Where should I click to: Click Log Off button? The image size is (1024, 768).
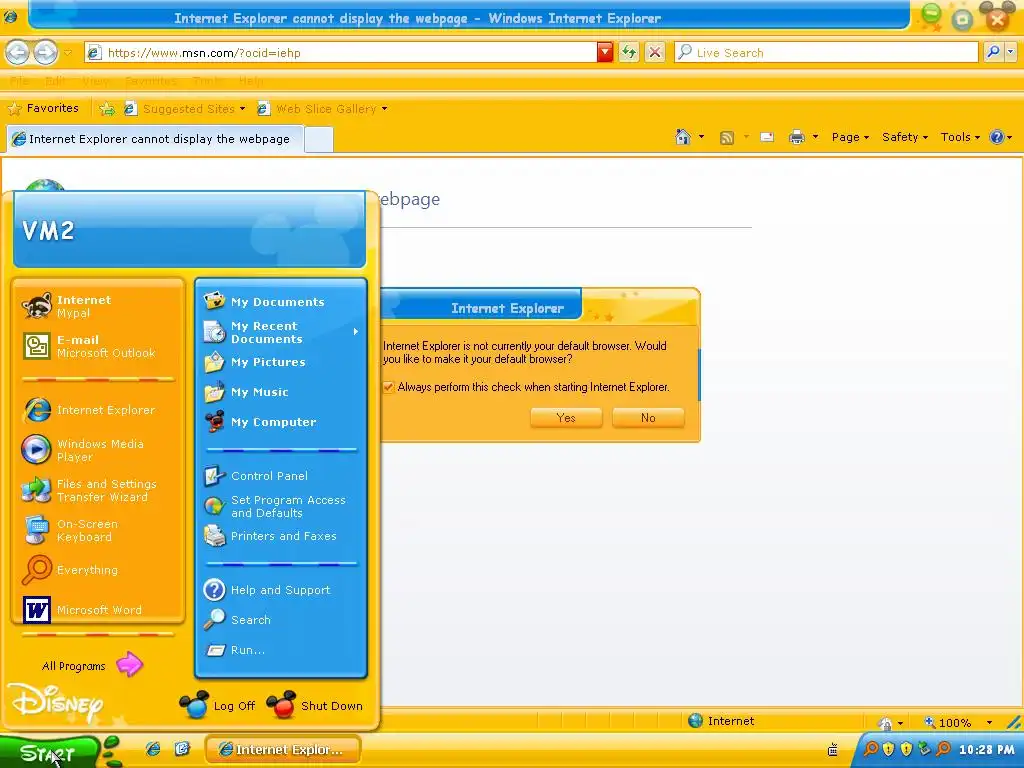tap(218, 705)
